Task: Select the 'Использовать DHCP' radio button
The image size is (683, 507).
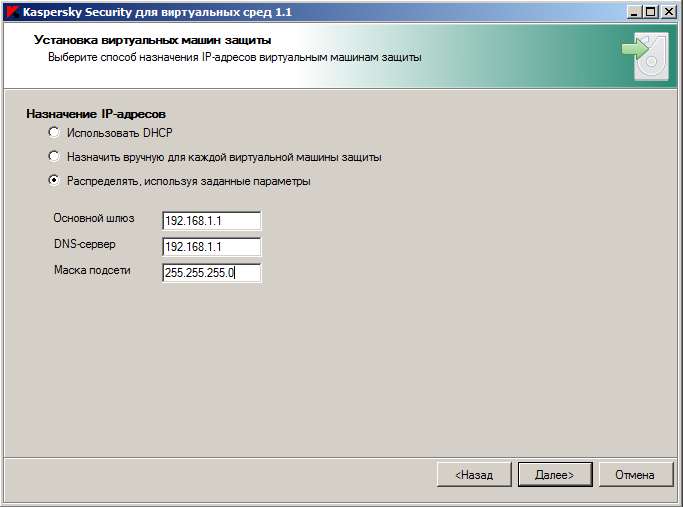Action: coord(54,132)
